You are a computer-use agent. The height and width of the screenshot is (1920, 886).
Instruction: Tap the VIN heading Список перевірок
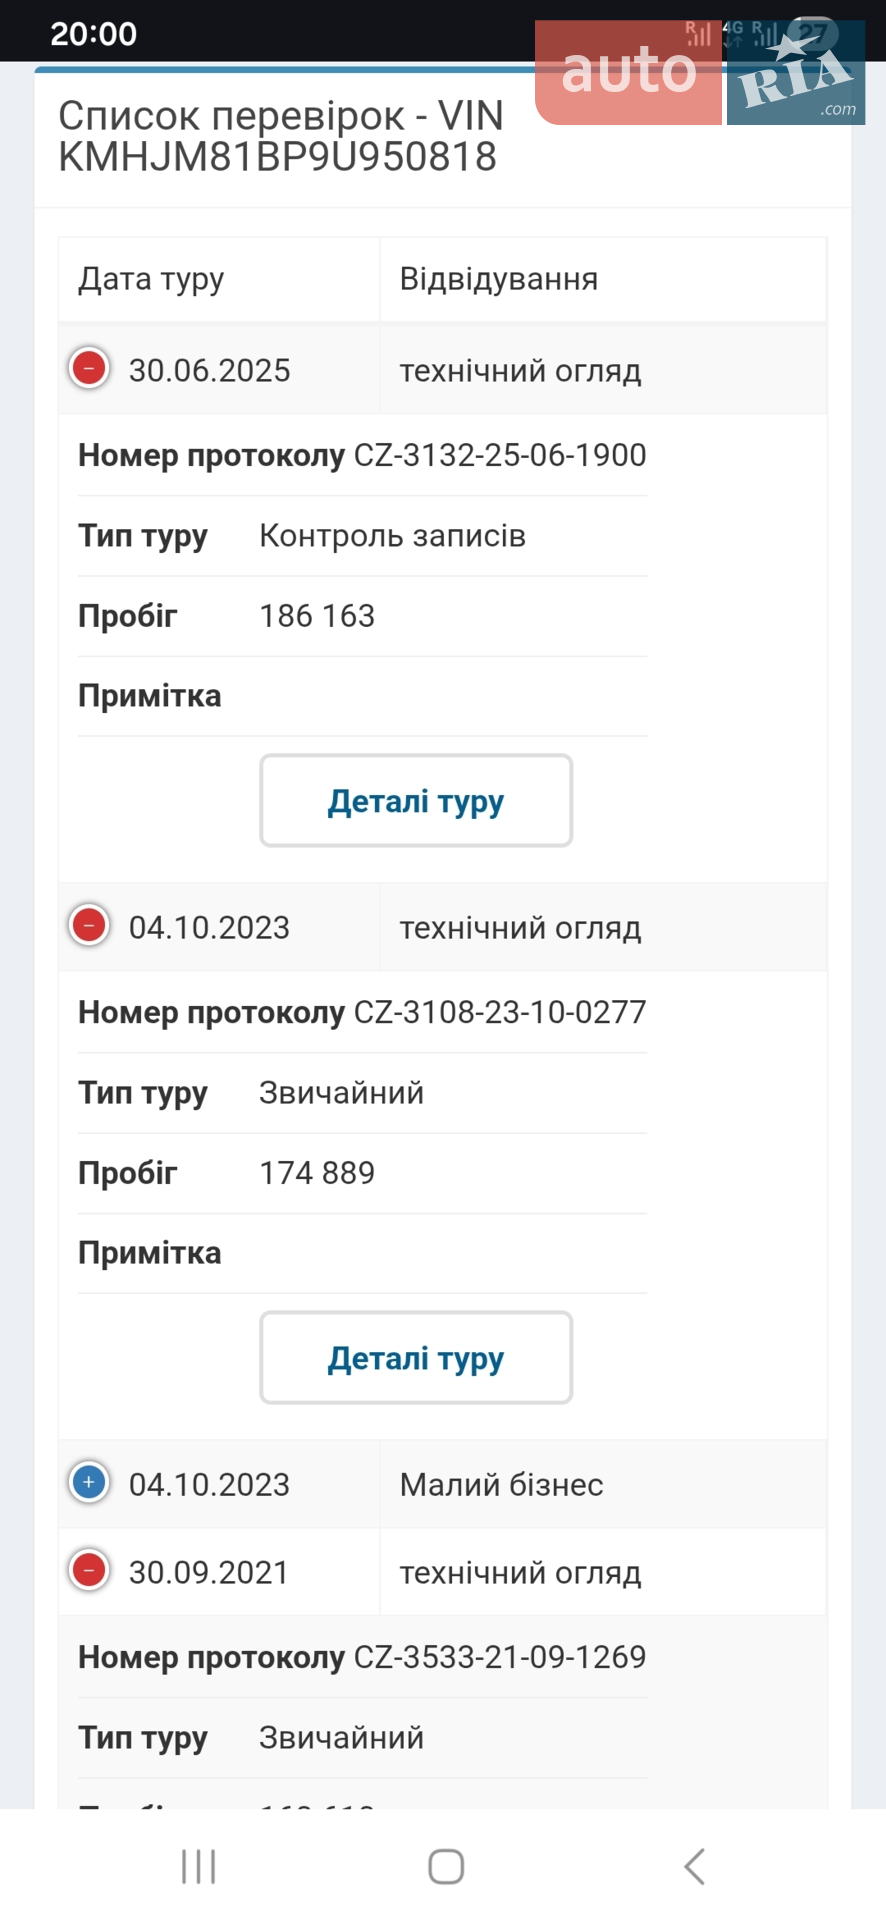coord(231,116)
